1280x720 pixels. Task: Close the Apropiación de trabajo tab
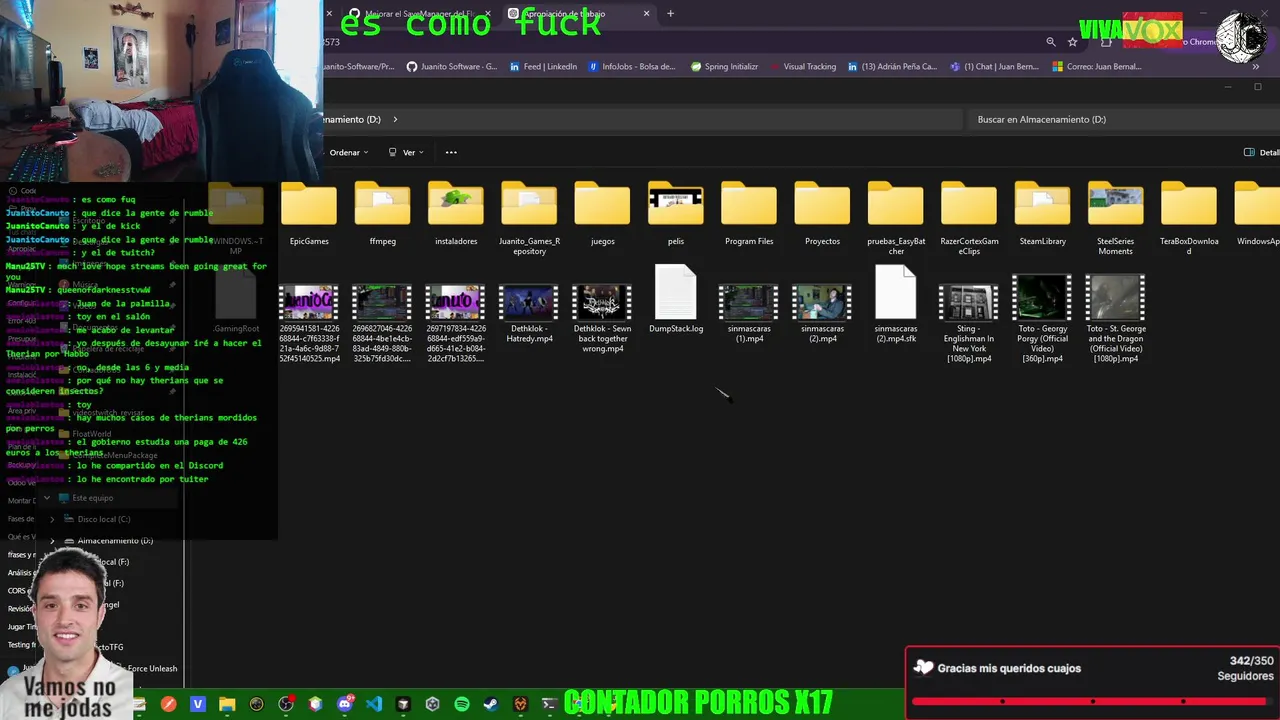click(646, 14)
